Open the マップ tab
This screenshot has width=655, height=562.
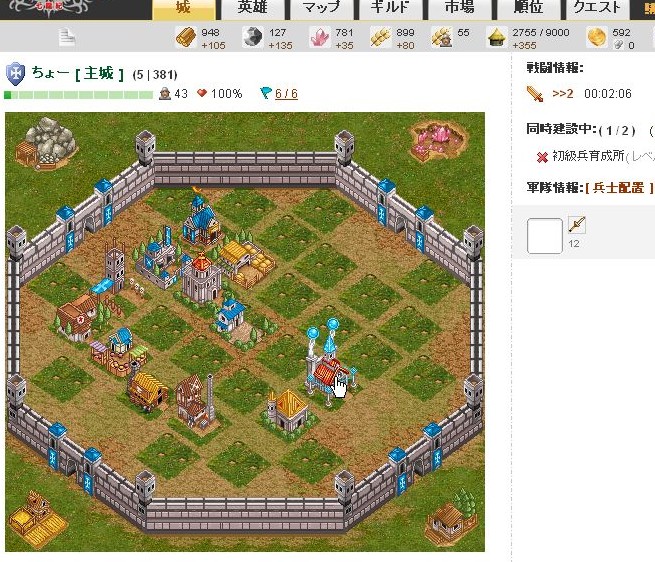[x=321, y=8]
